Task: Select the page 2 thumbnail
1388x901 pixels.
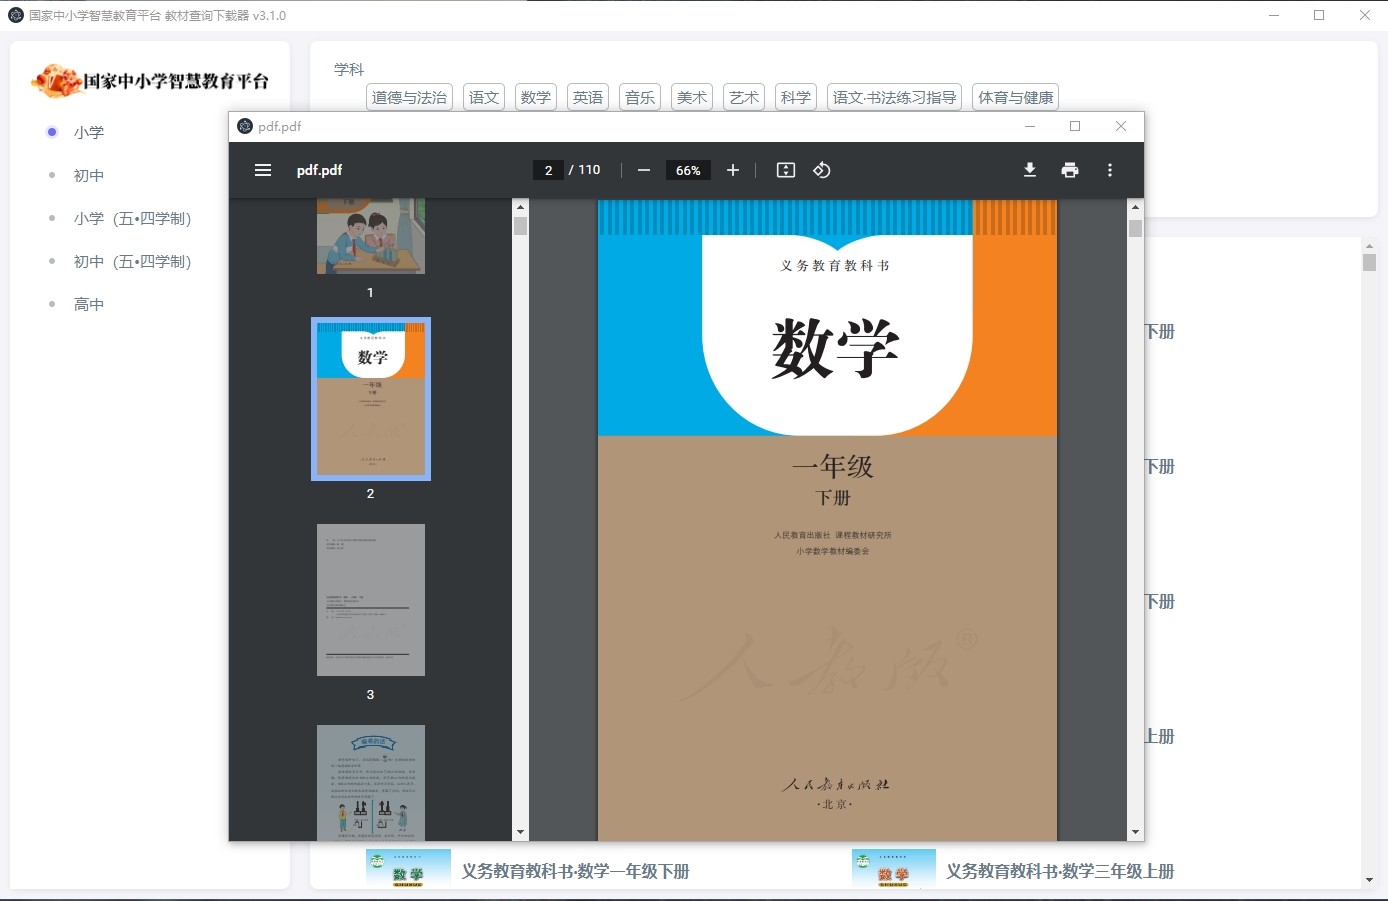Action: pos(371,399)
